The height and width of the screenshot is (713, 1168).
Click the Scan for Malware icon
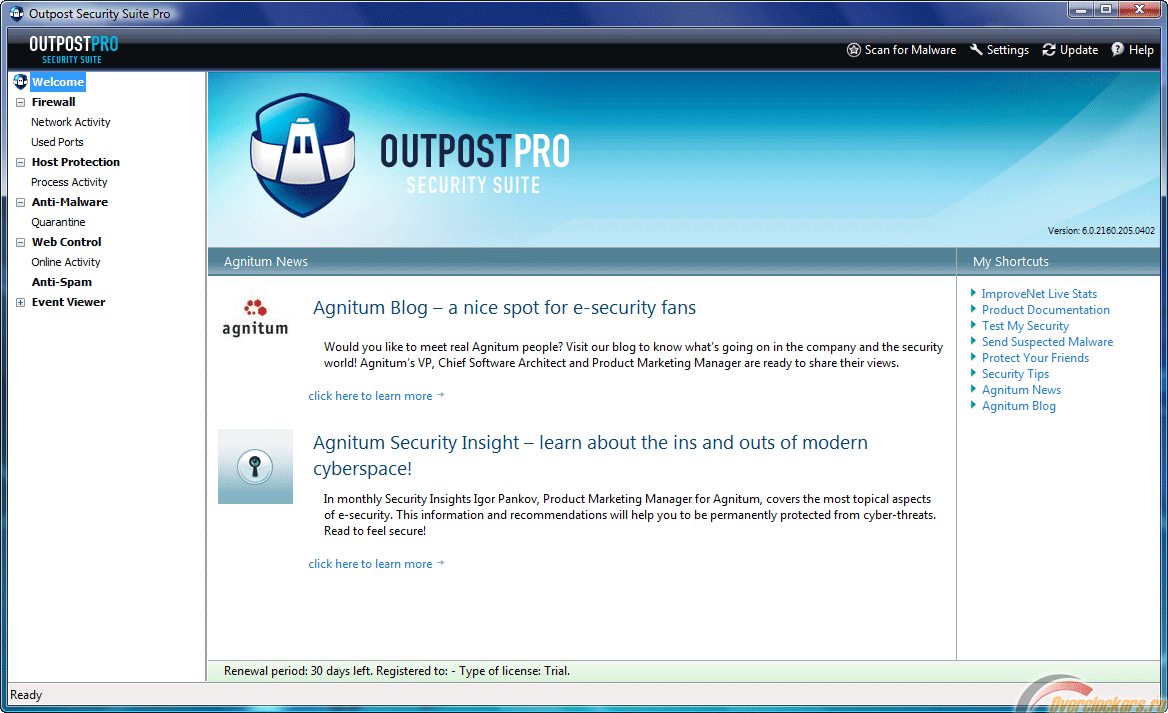tap(854, 50)
